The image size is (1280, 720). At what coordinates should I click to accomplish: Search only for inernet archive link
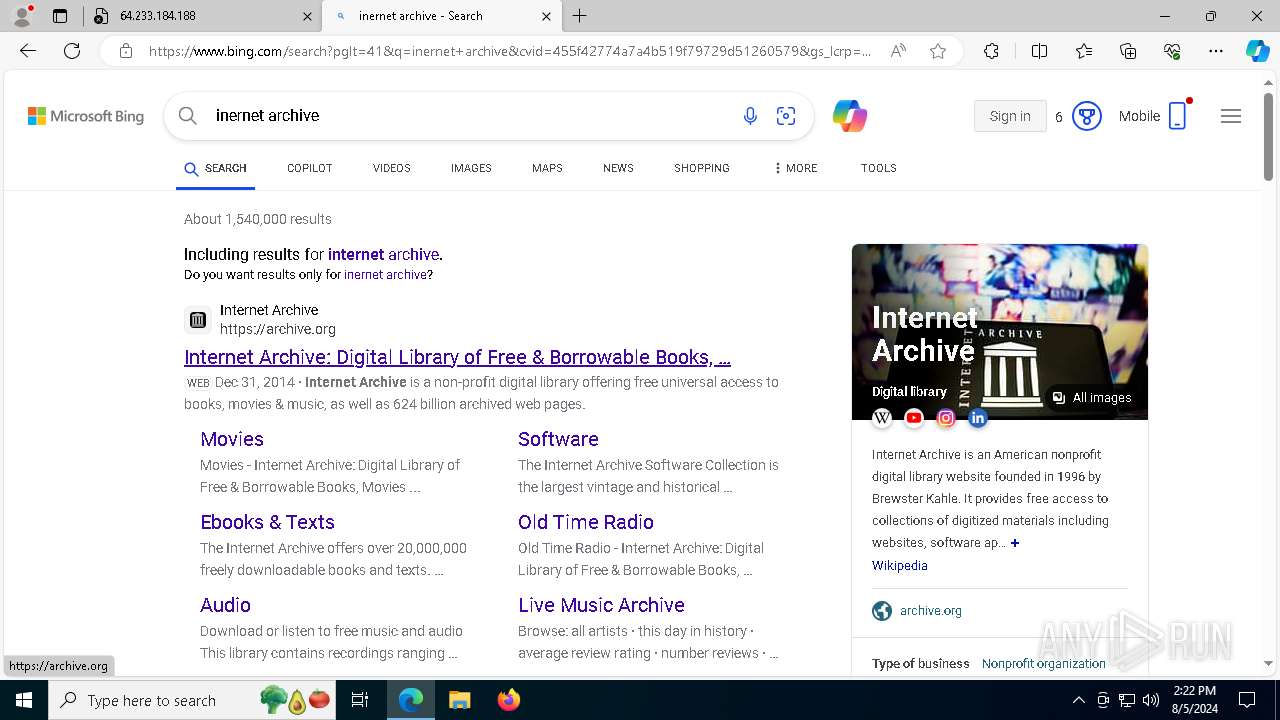click(386, 275)
